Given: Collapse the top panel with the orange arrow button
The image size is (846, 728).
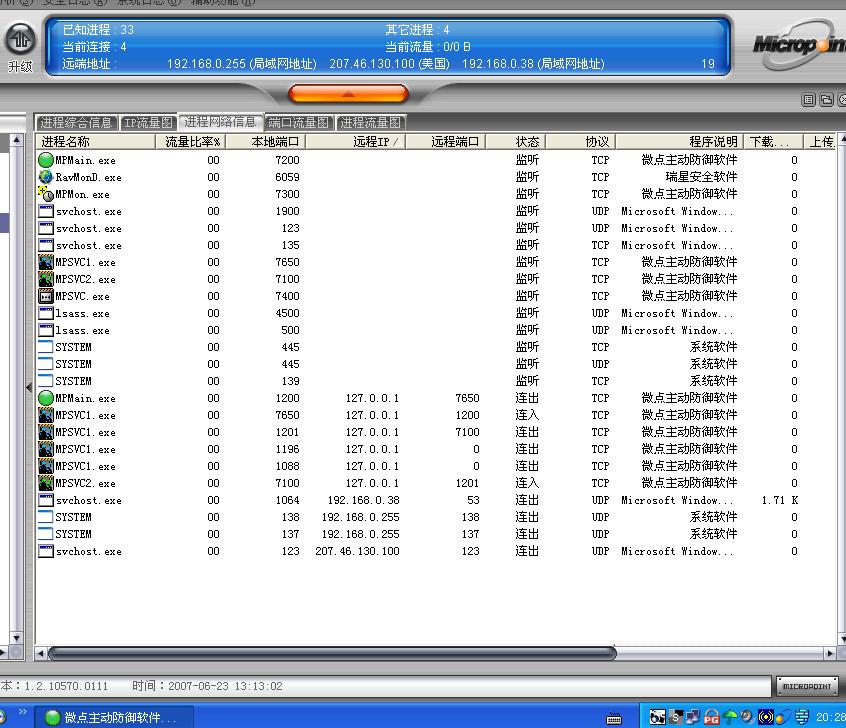Looking at the screenshot, I should tap(349, 93).
